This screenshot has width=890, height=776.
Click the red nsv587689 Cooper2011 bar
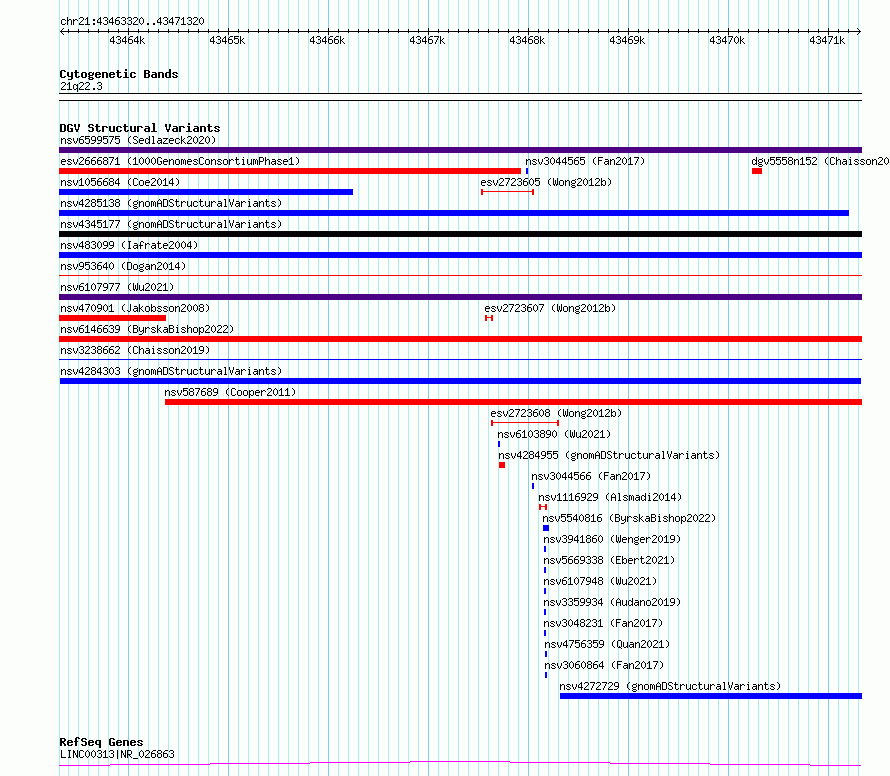(514, 402)
